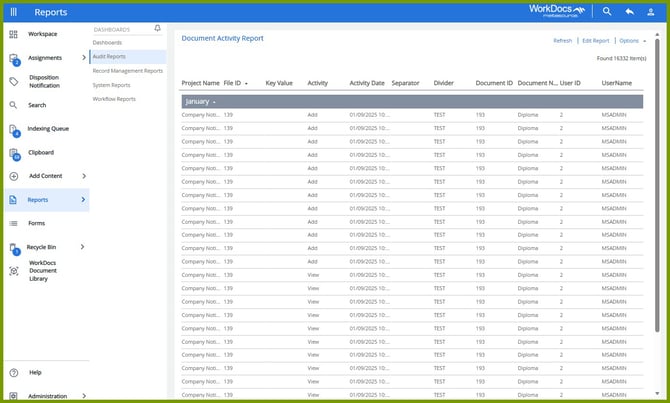This screenshot has height=403, width=670.
Task: Click the Clipboard icon
Action: (14, 154)
